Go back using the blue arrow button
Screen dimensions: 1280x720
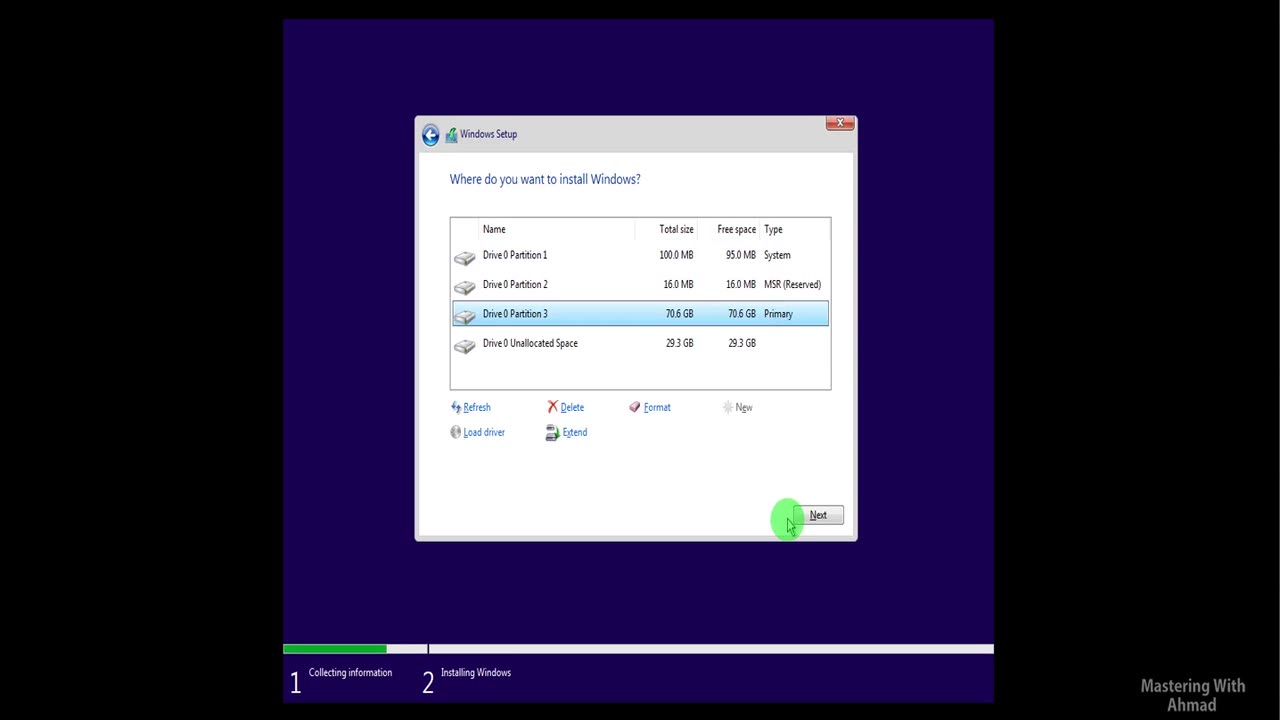(430, 135)
